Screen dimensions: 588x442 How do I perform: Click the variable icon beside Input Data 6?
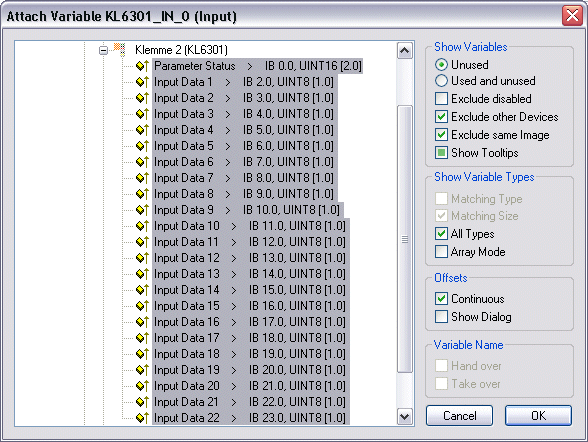(x=142, y=162)
